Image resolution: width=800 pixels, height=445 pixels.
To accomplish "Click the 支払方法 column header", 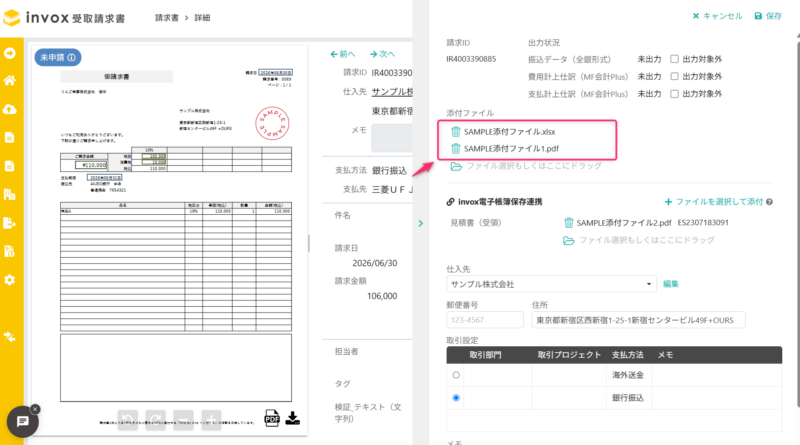I will click(628, 355).
